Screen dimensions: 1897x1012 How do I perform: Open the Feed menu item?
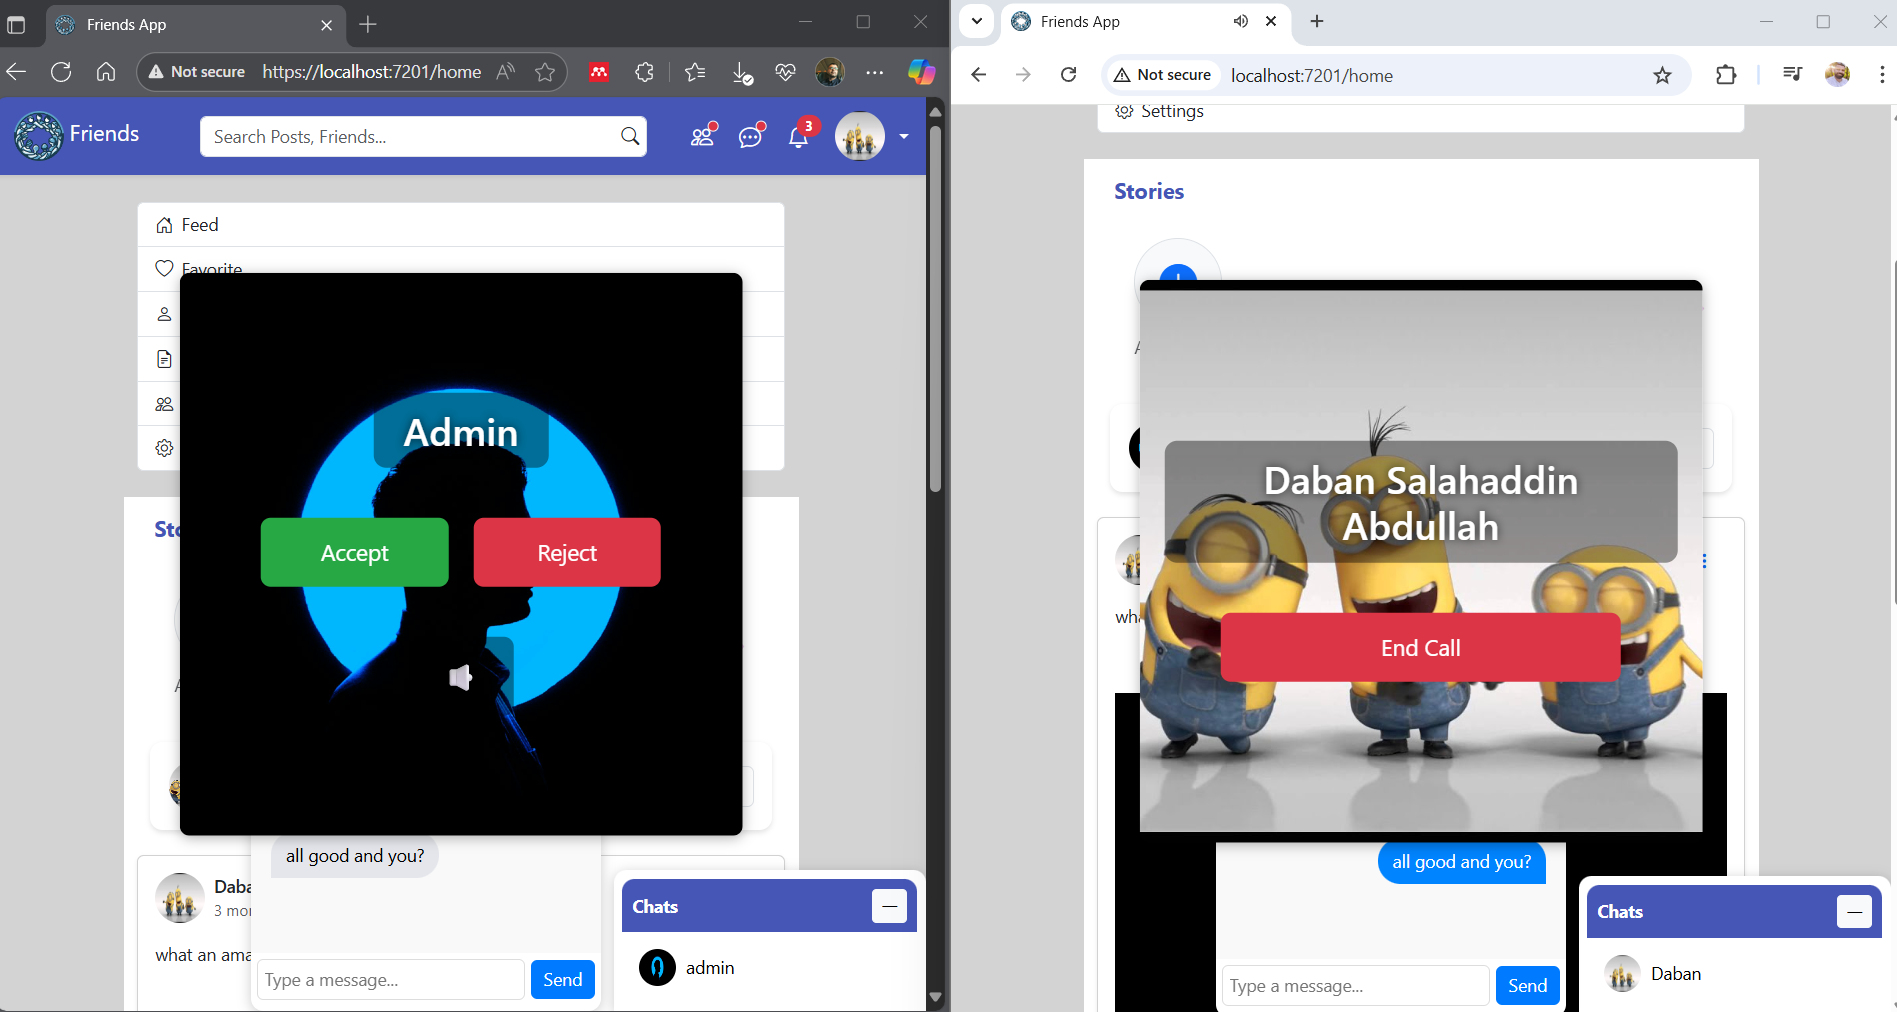200,225
